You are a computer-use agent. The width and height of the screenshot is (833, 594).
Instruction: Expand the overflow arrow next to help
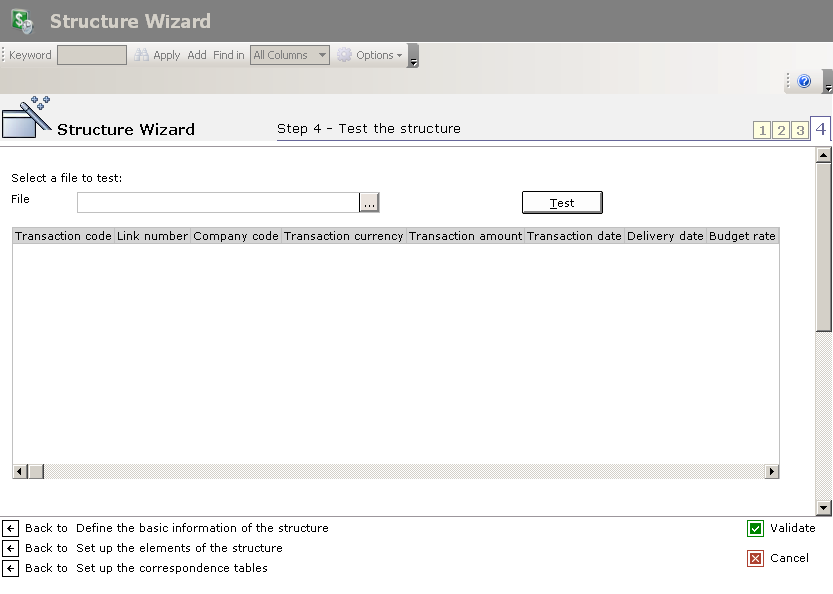[827, 84]
